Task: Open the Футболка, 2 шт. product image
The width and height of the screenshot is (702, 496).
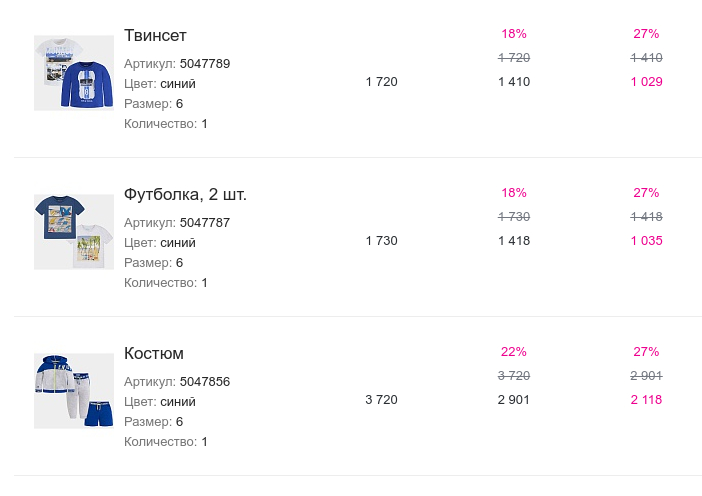Action: pos(73,232)
